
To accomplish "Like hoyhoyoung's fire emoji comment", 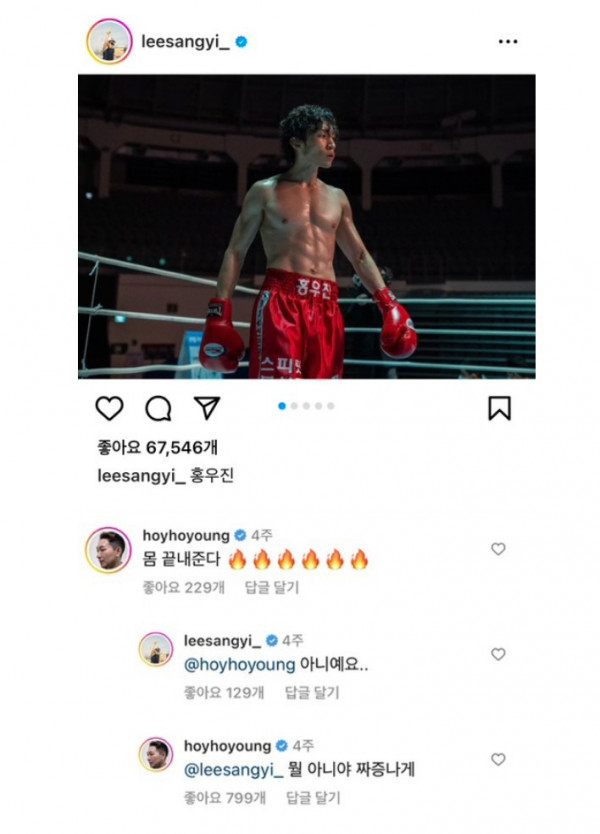I will click(498, 549).
